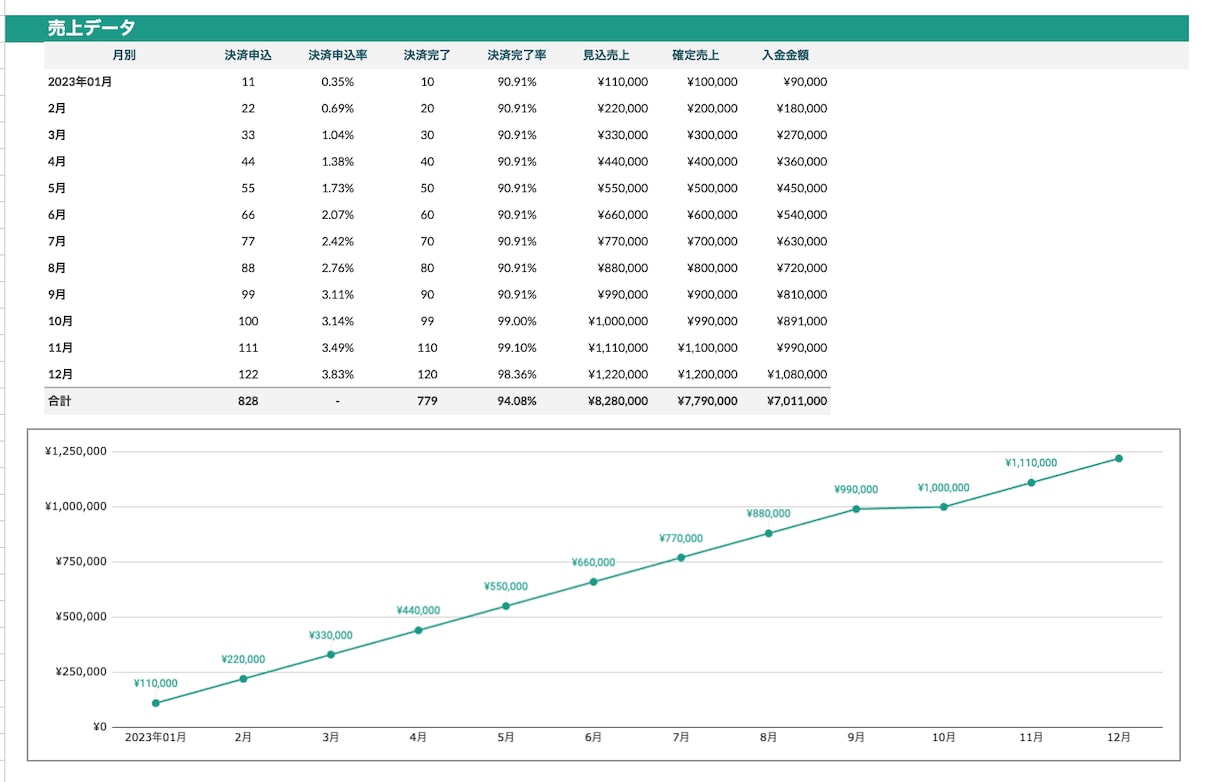
Task: Select the 779 total completions cell
Action: (427, 401)
